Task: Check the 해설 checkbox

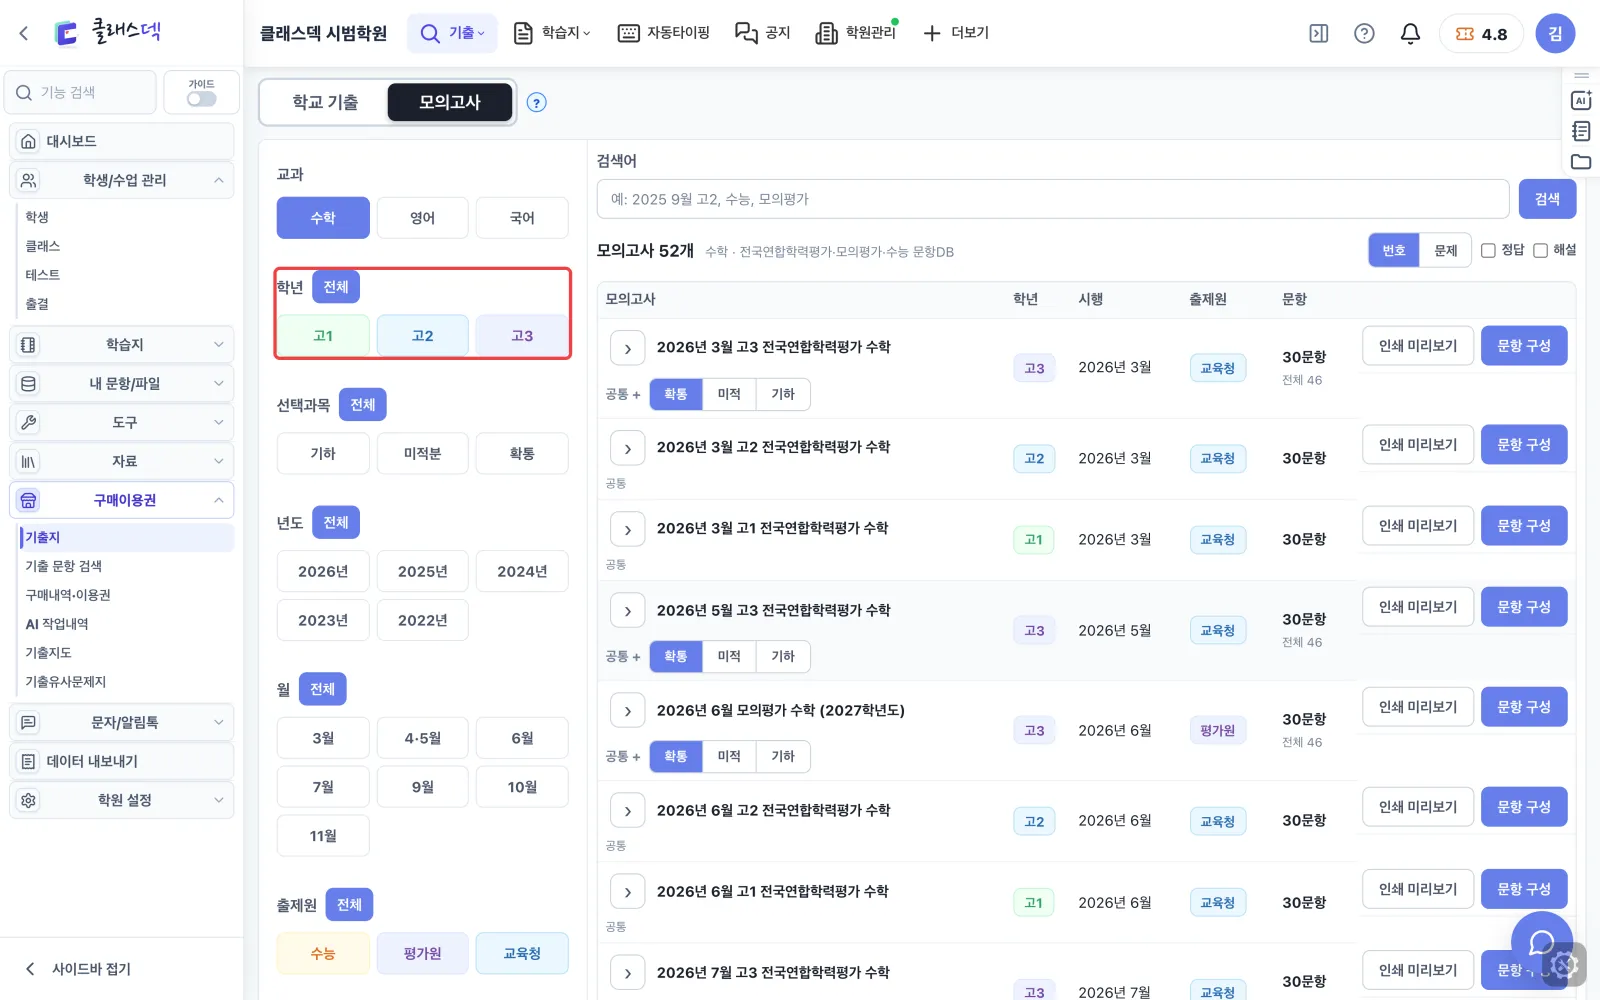Action: pyautogui.click(x=1540, y=250)
